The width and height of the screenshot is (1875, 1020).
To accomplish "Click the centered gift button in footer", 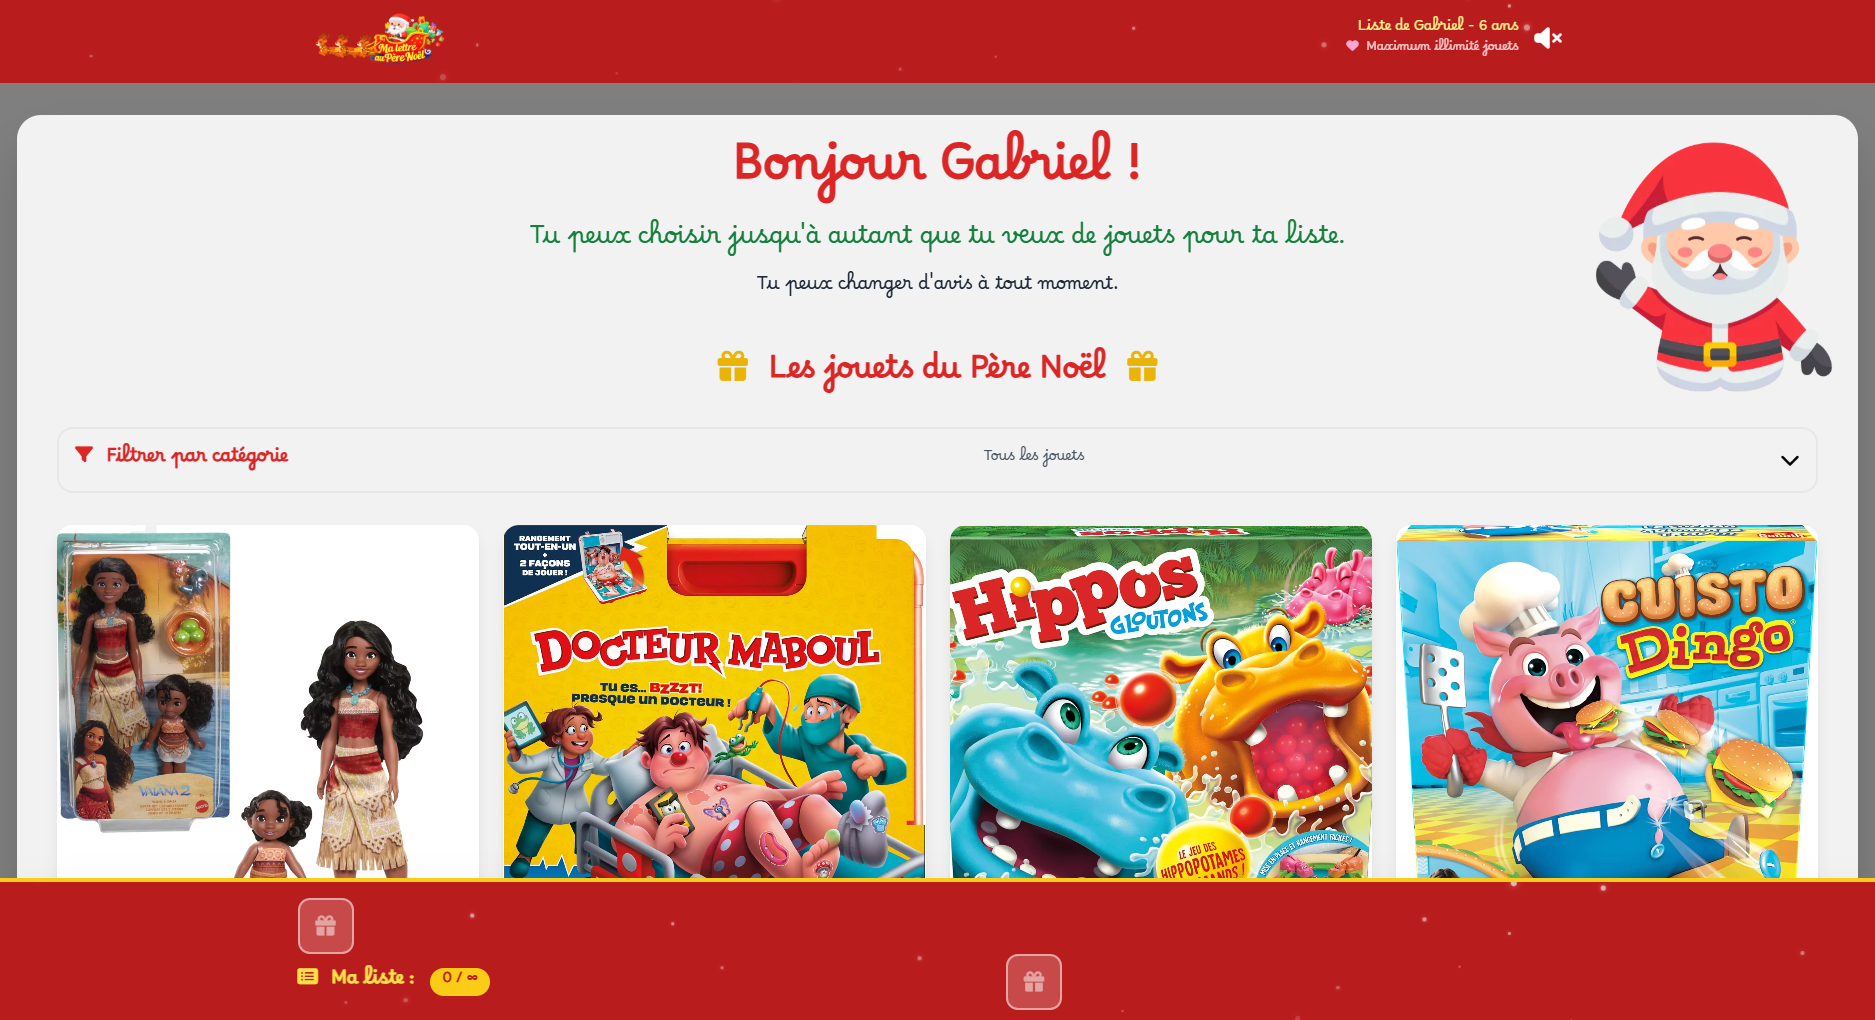I will click(1034, 982).
